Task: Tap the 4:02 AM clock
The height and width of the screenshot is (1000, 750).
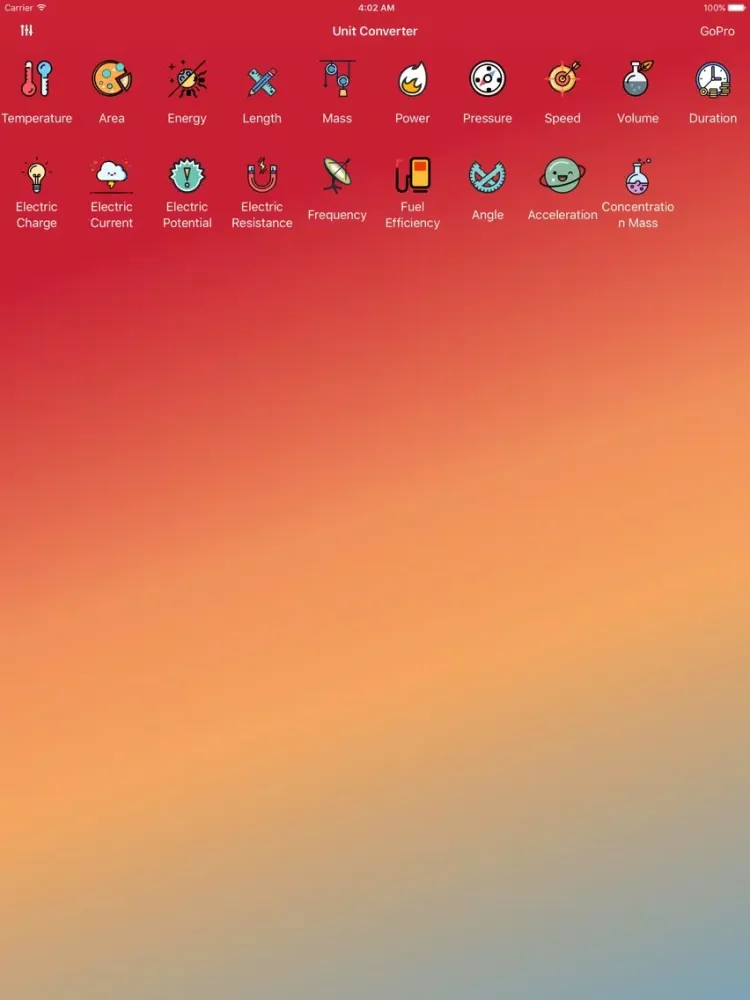Action: (376, 8)
